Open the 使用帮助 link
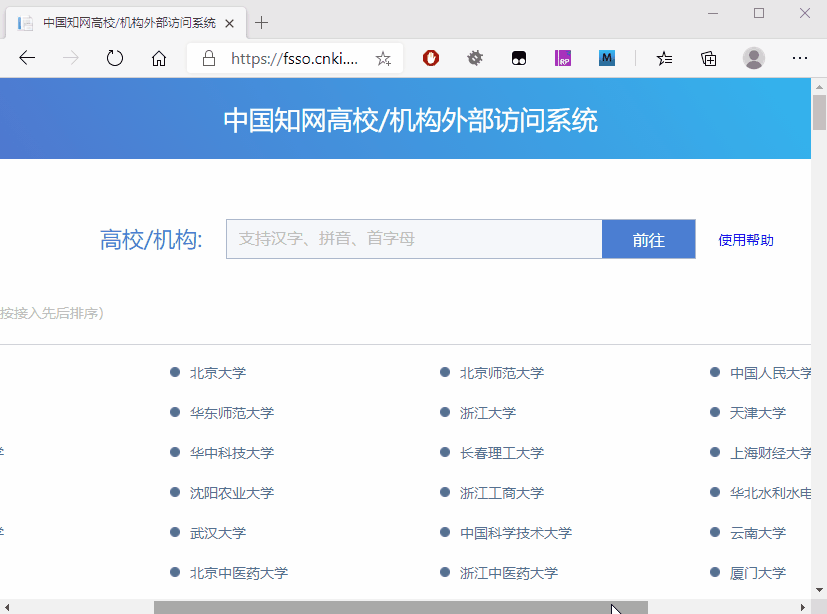This screenshot has height=614, width=827. [746, 240]
